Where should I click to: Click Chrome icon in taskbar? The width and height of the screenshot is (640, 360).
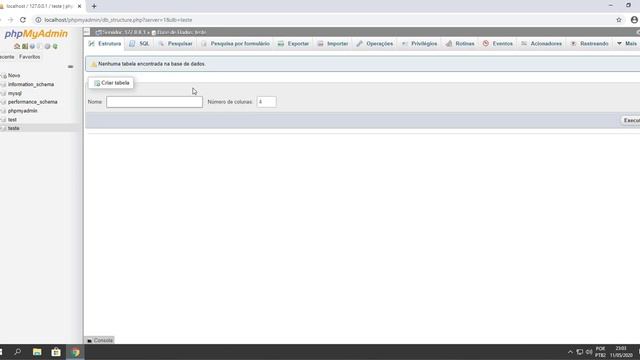[76, 352]
